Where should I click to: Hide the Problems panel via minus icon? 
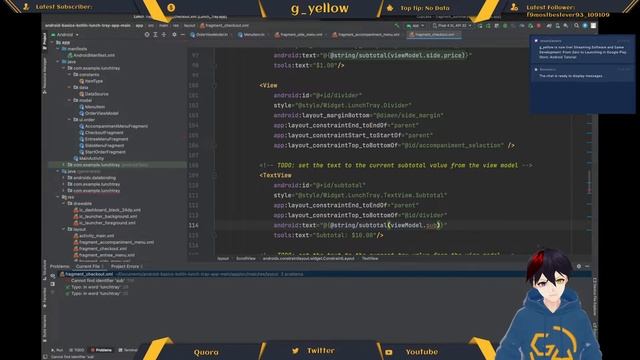(587, 266)
